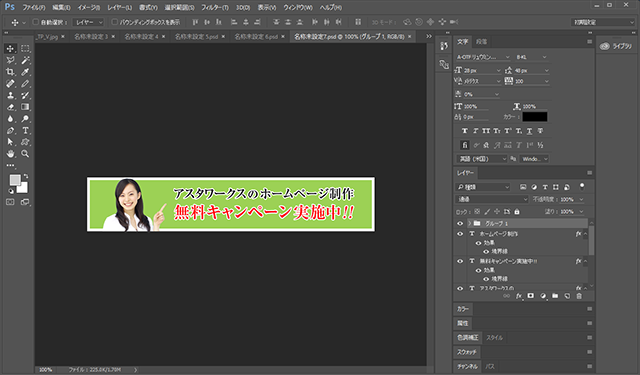The image size is (640, 375).
Task: Hide the グループ 1 layer group
Action: point(460,224)
